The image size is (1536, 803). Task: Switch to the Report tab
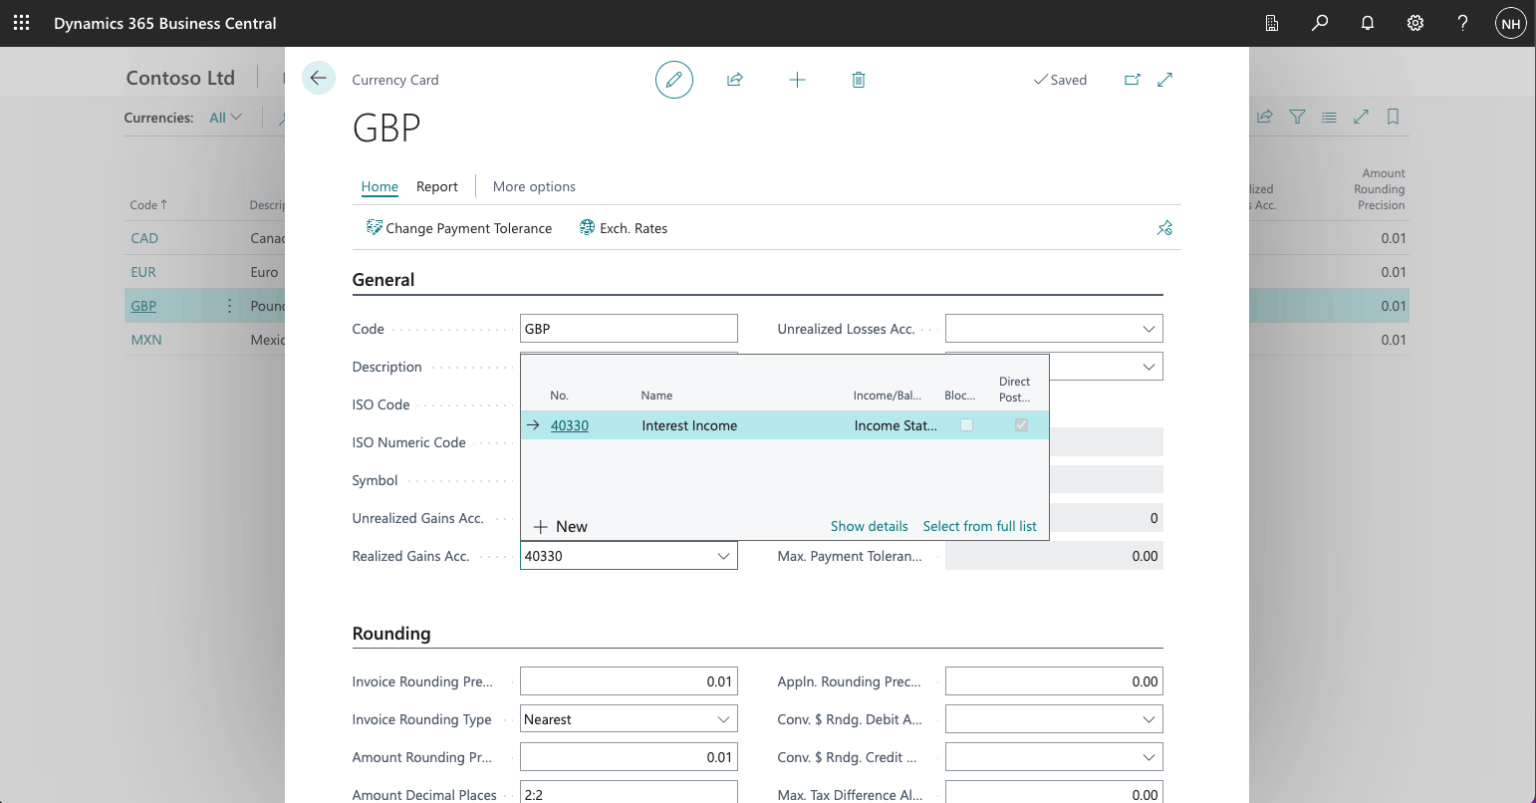[437, 186]
